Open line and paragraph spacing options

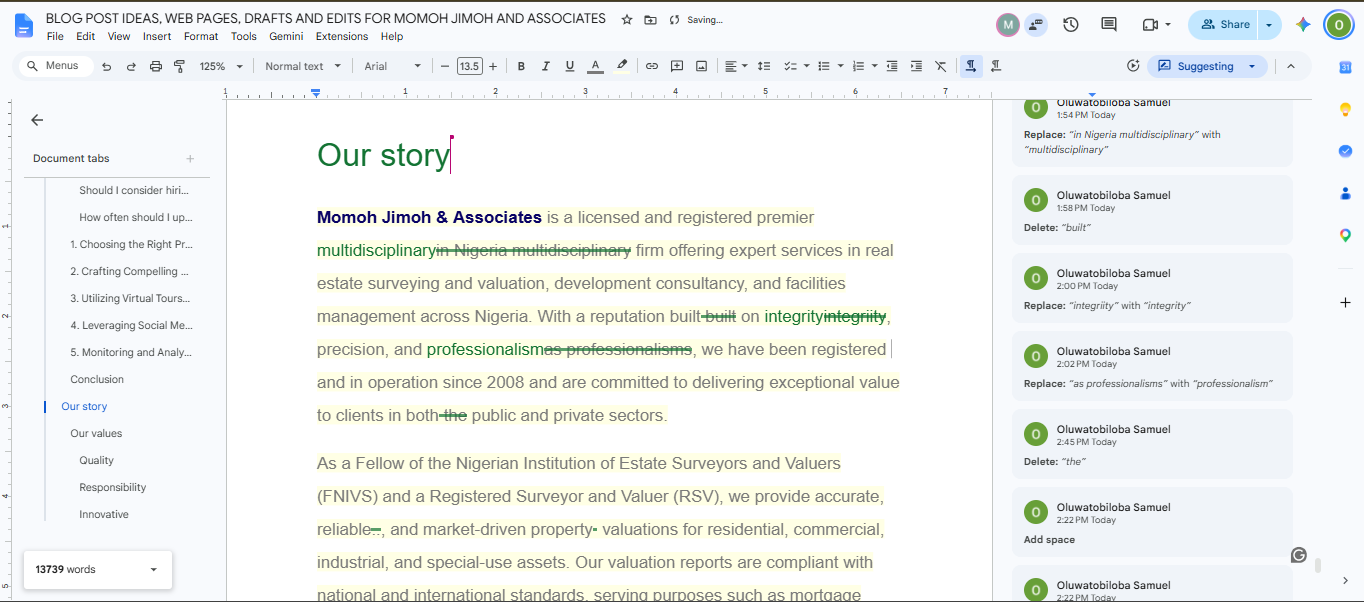764,66
